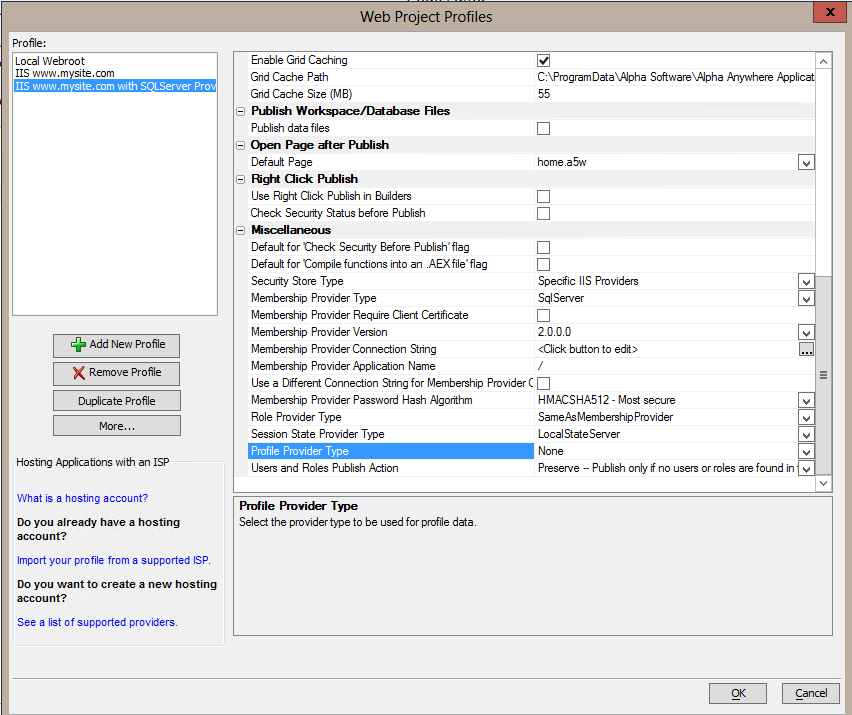Open the Default Page dropdown
Screen dimensions: 852x715
pos(806,162)
